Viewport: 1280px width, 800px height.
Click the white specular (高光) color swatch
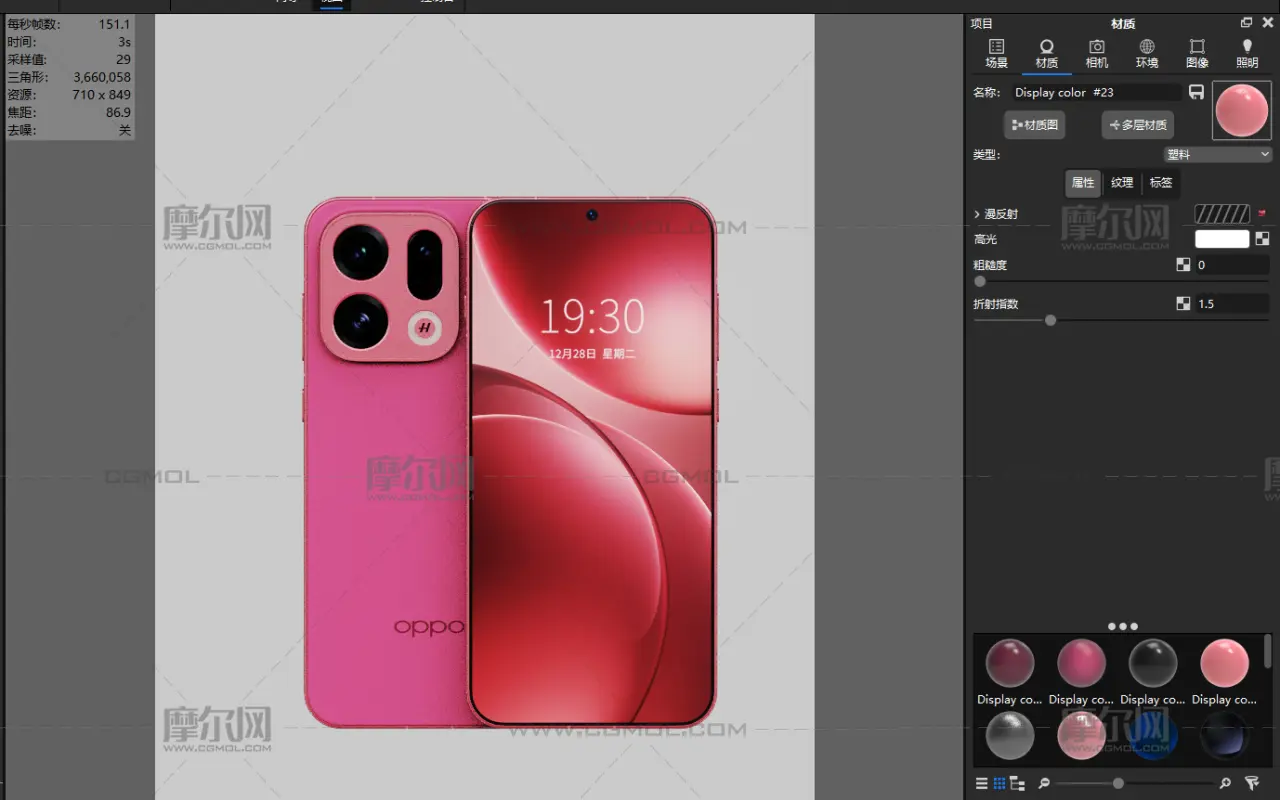[x=1221, y=239]
